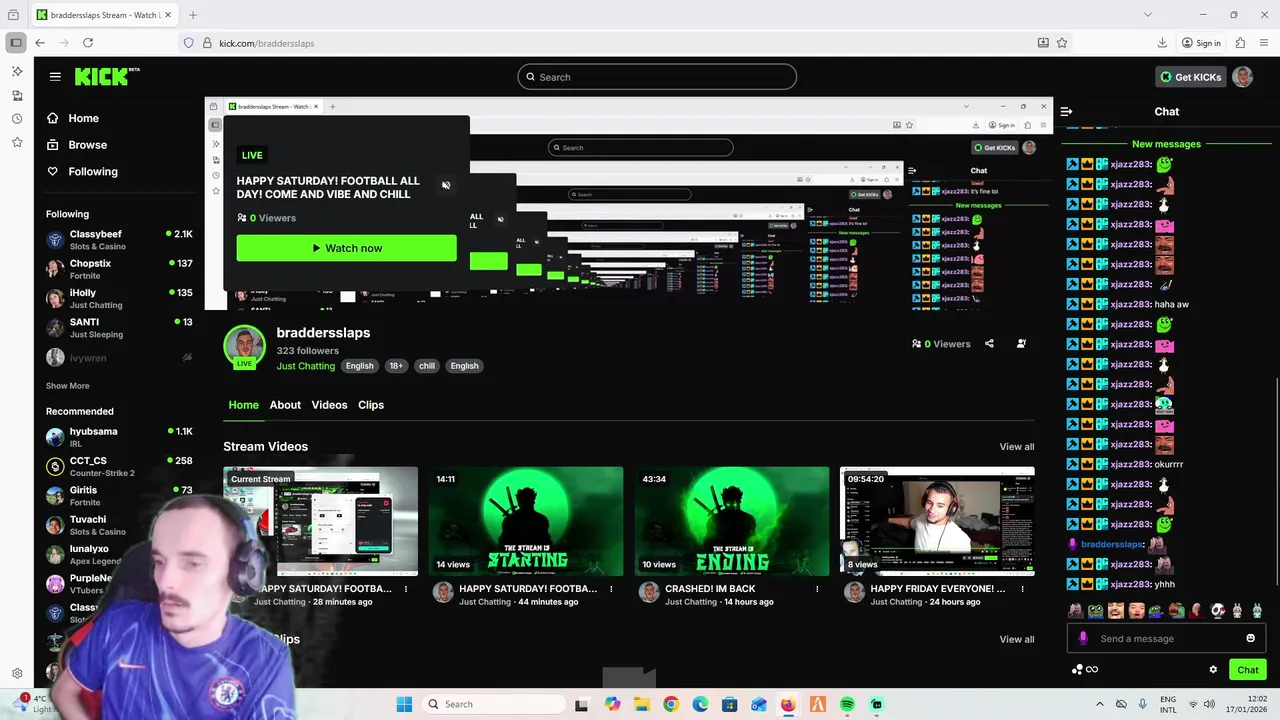Open Firefox history sidebar clock icon
This screenshot has height=720, width=1280.
click(x=17, y=119)
